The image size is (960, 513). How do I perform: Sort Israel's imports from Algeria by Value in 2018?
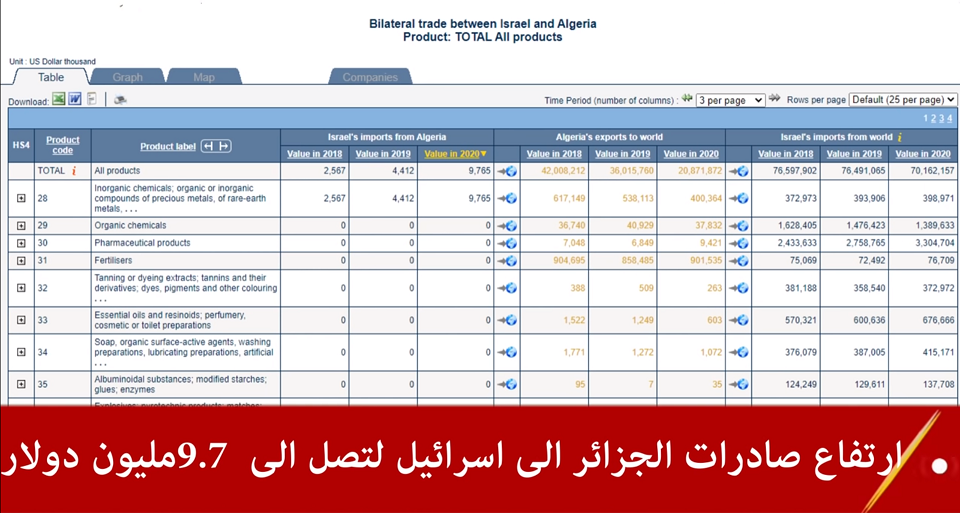315,154
